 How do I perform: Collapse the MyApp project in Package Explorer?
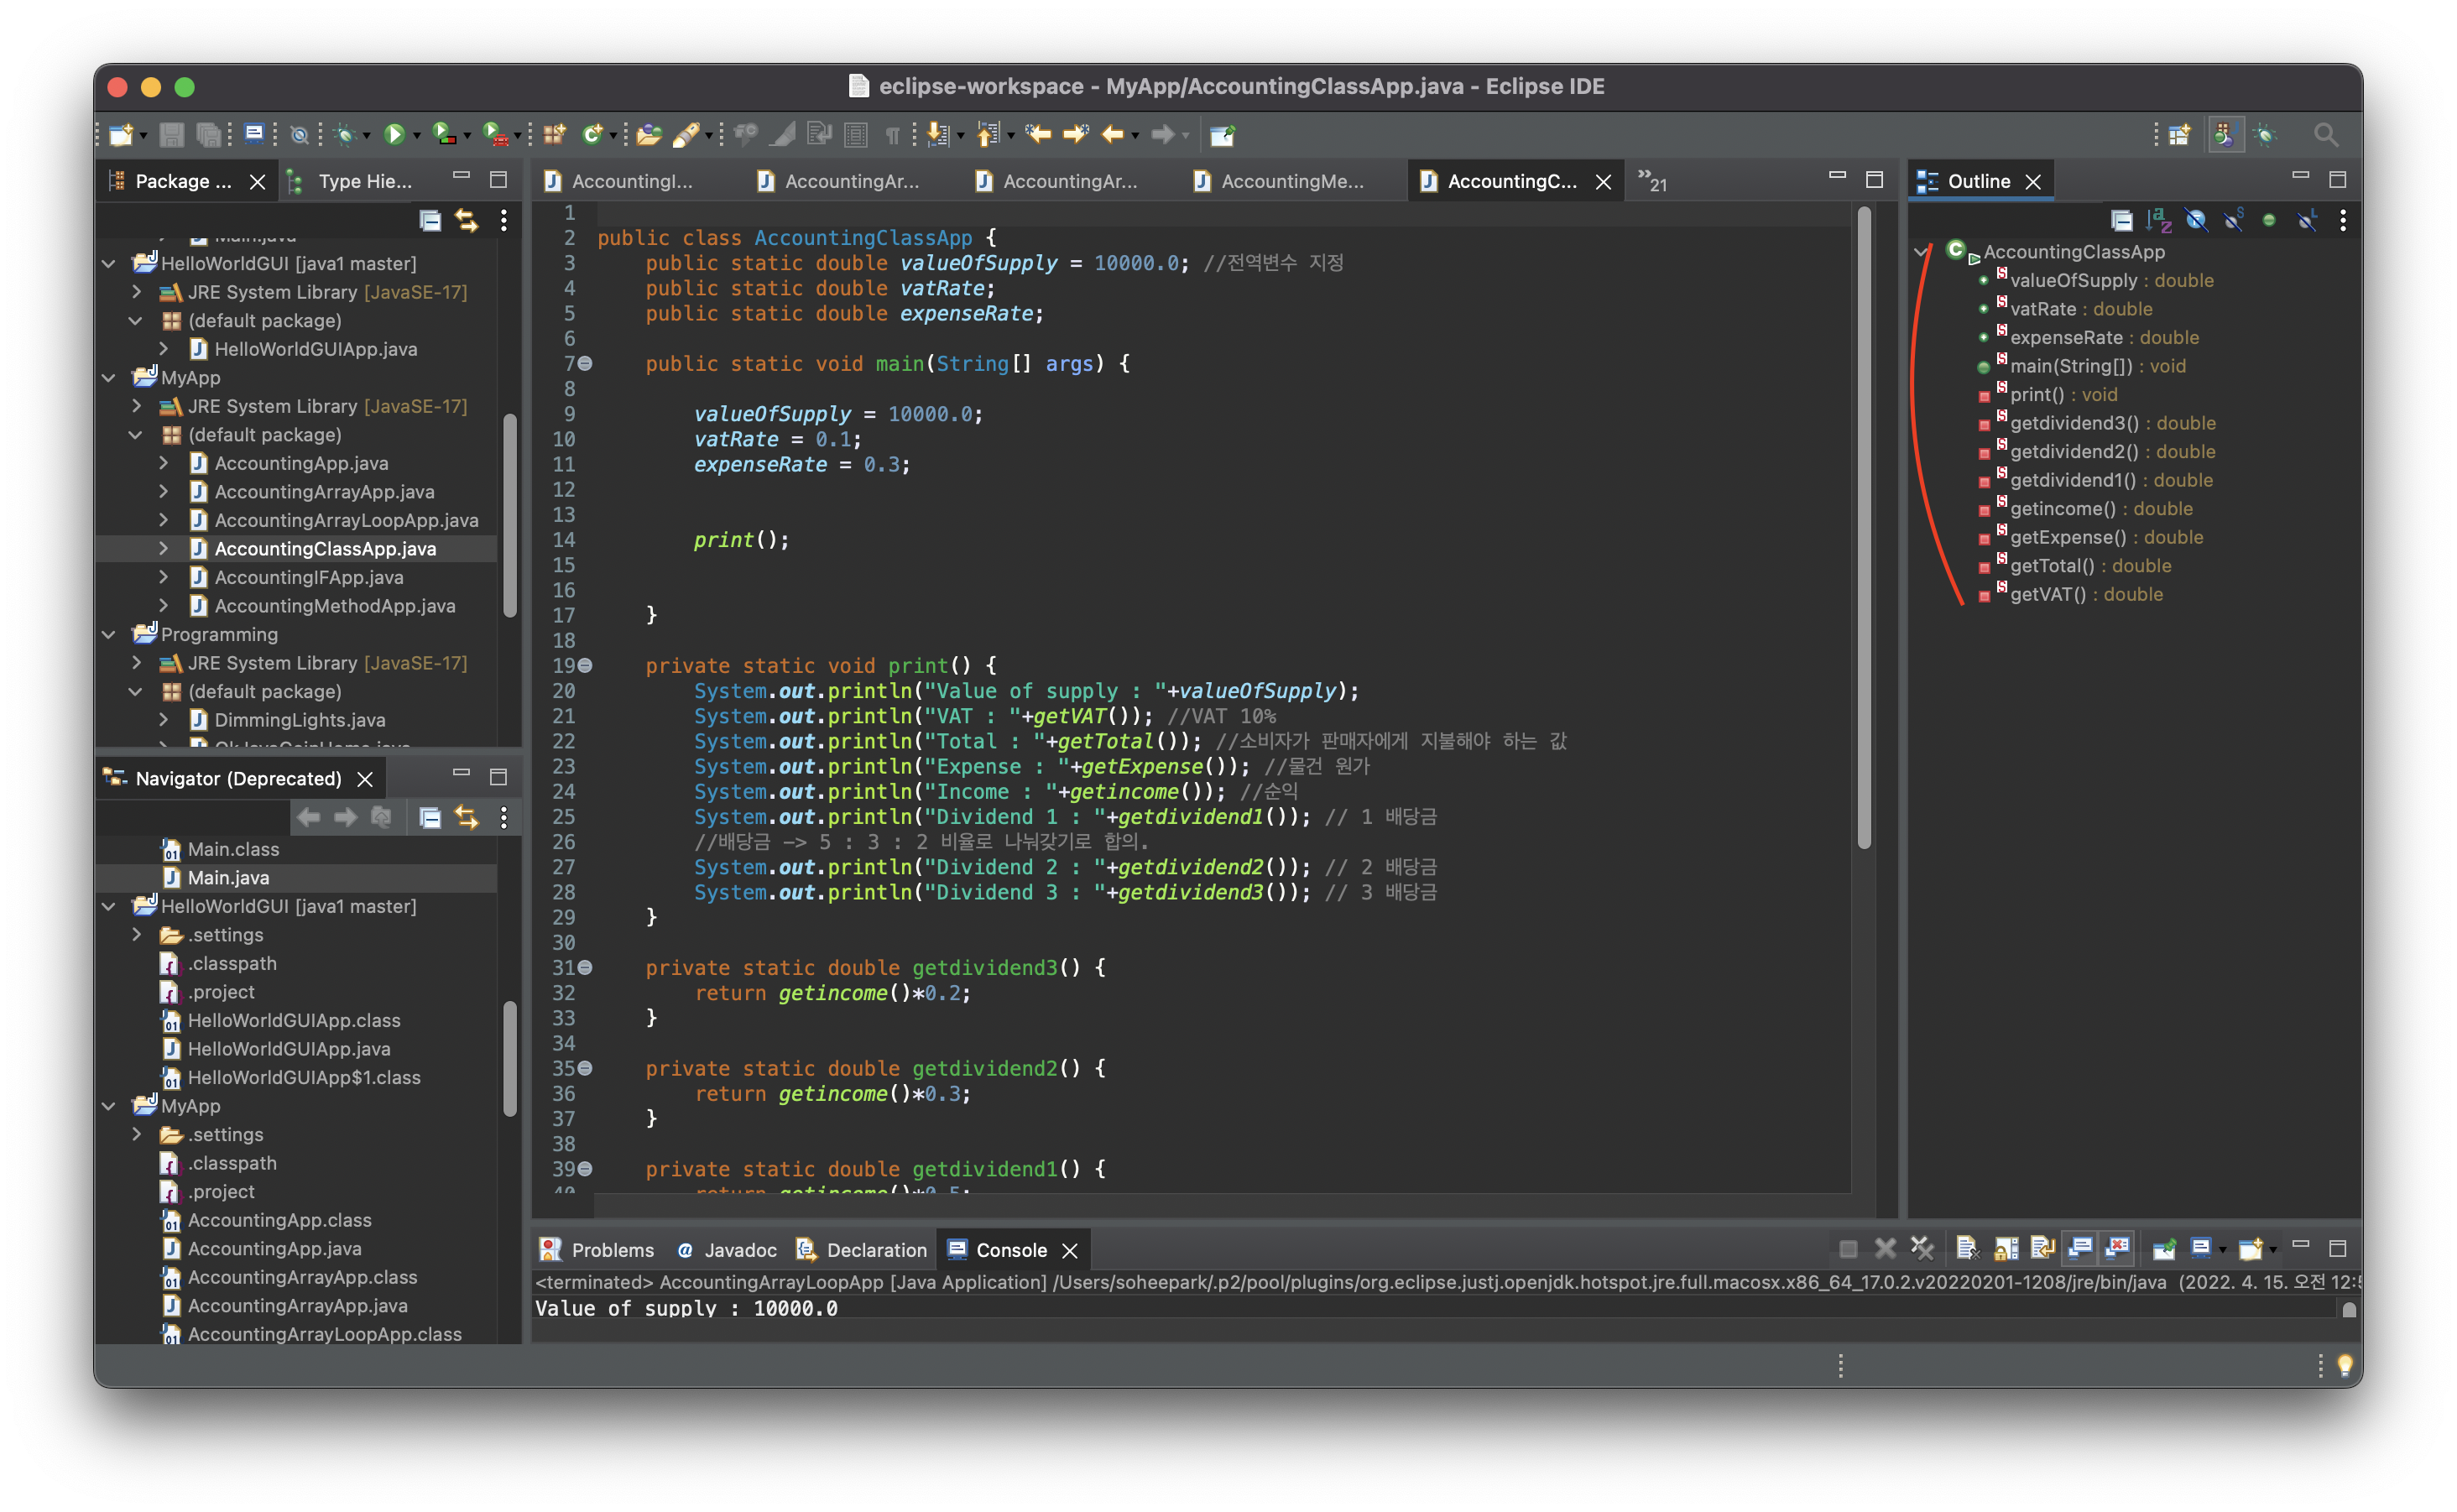tap(109, 378)
